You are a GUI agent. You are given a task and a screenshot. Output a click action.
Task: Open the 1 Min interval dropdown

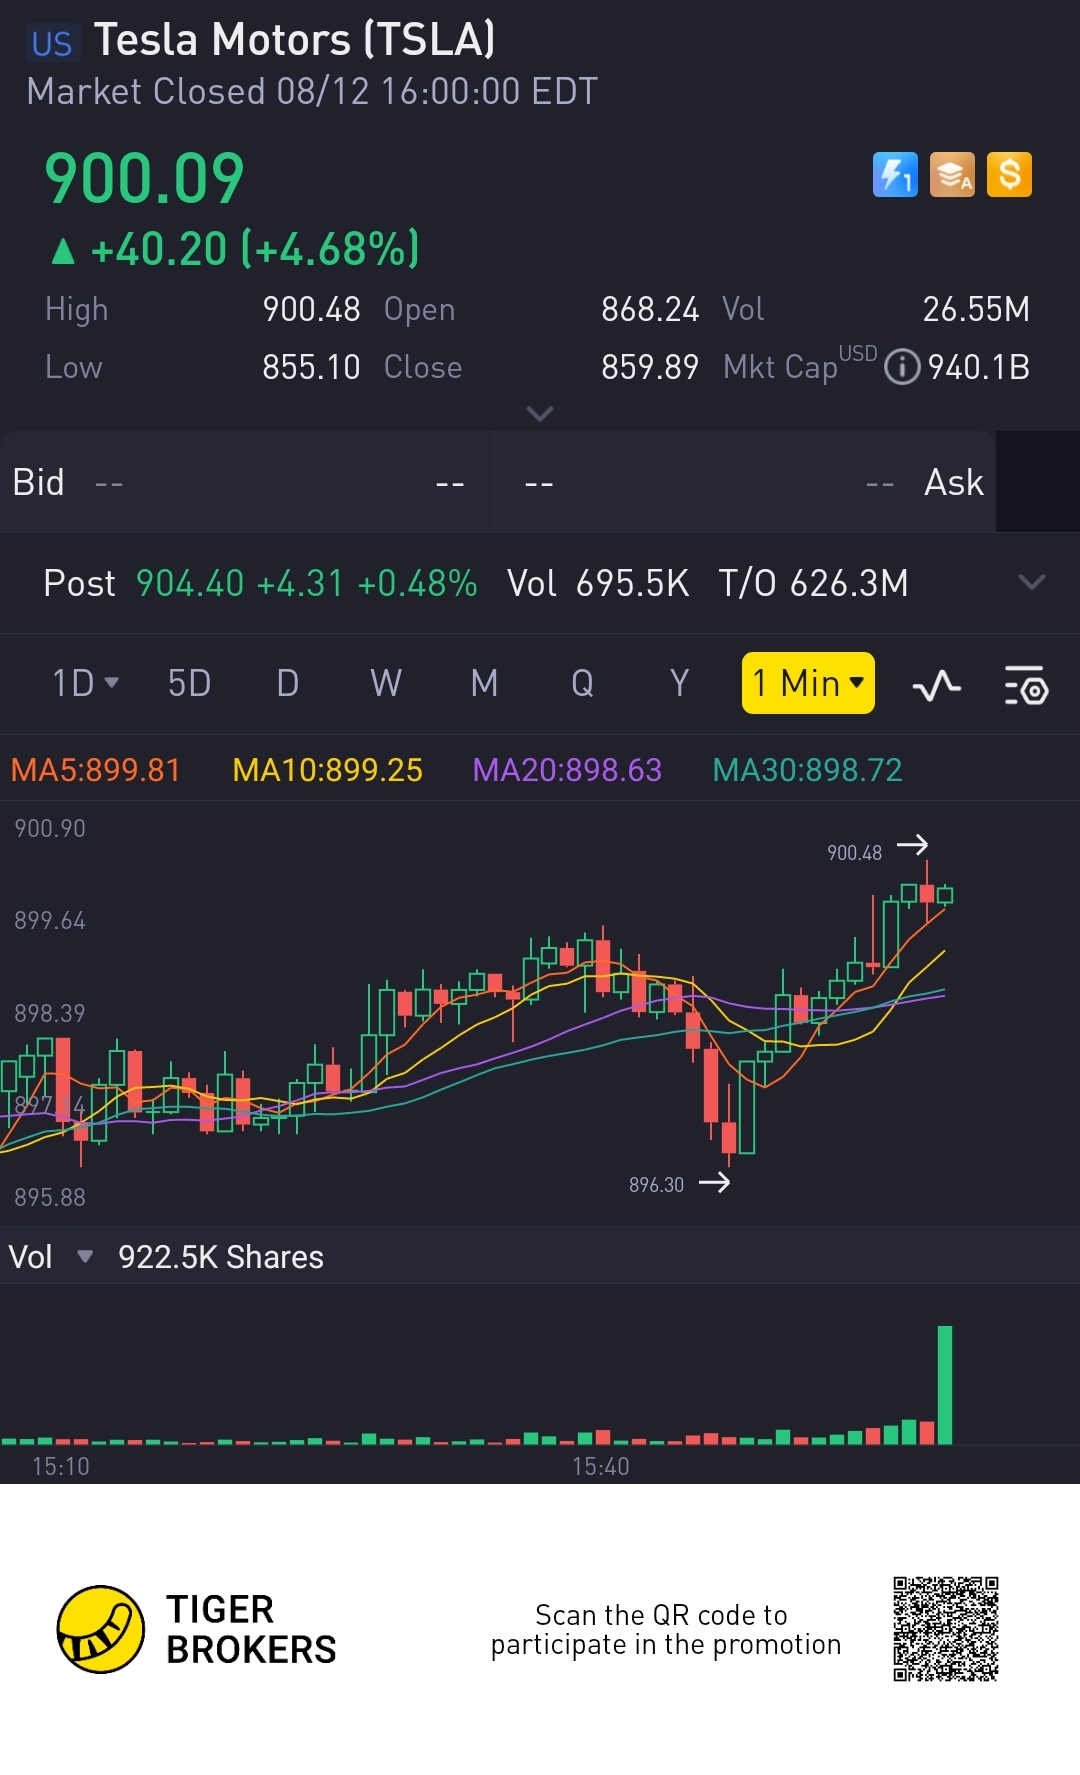click(808, 683)
